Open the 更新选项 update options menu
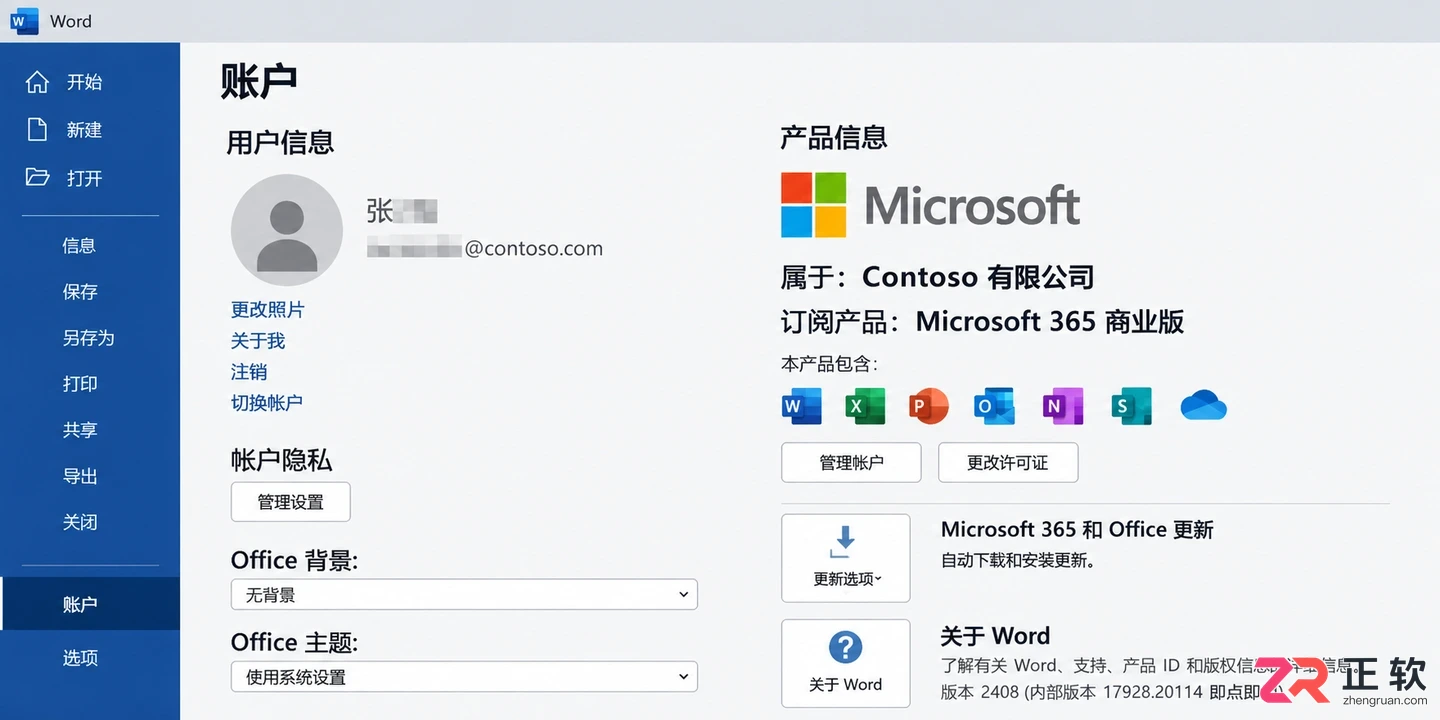 click(x=846, y=558)
